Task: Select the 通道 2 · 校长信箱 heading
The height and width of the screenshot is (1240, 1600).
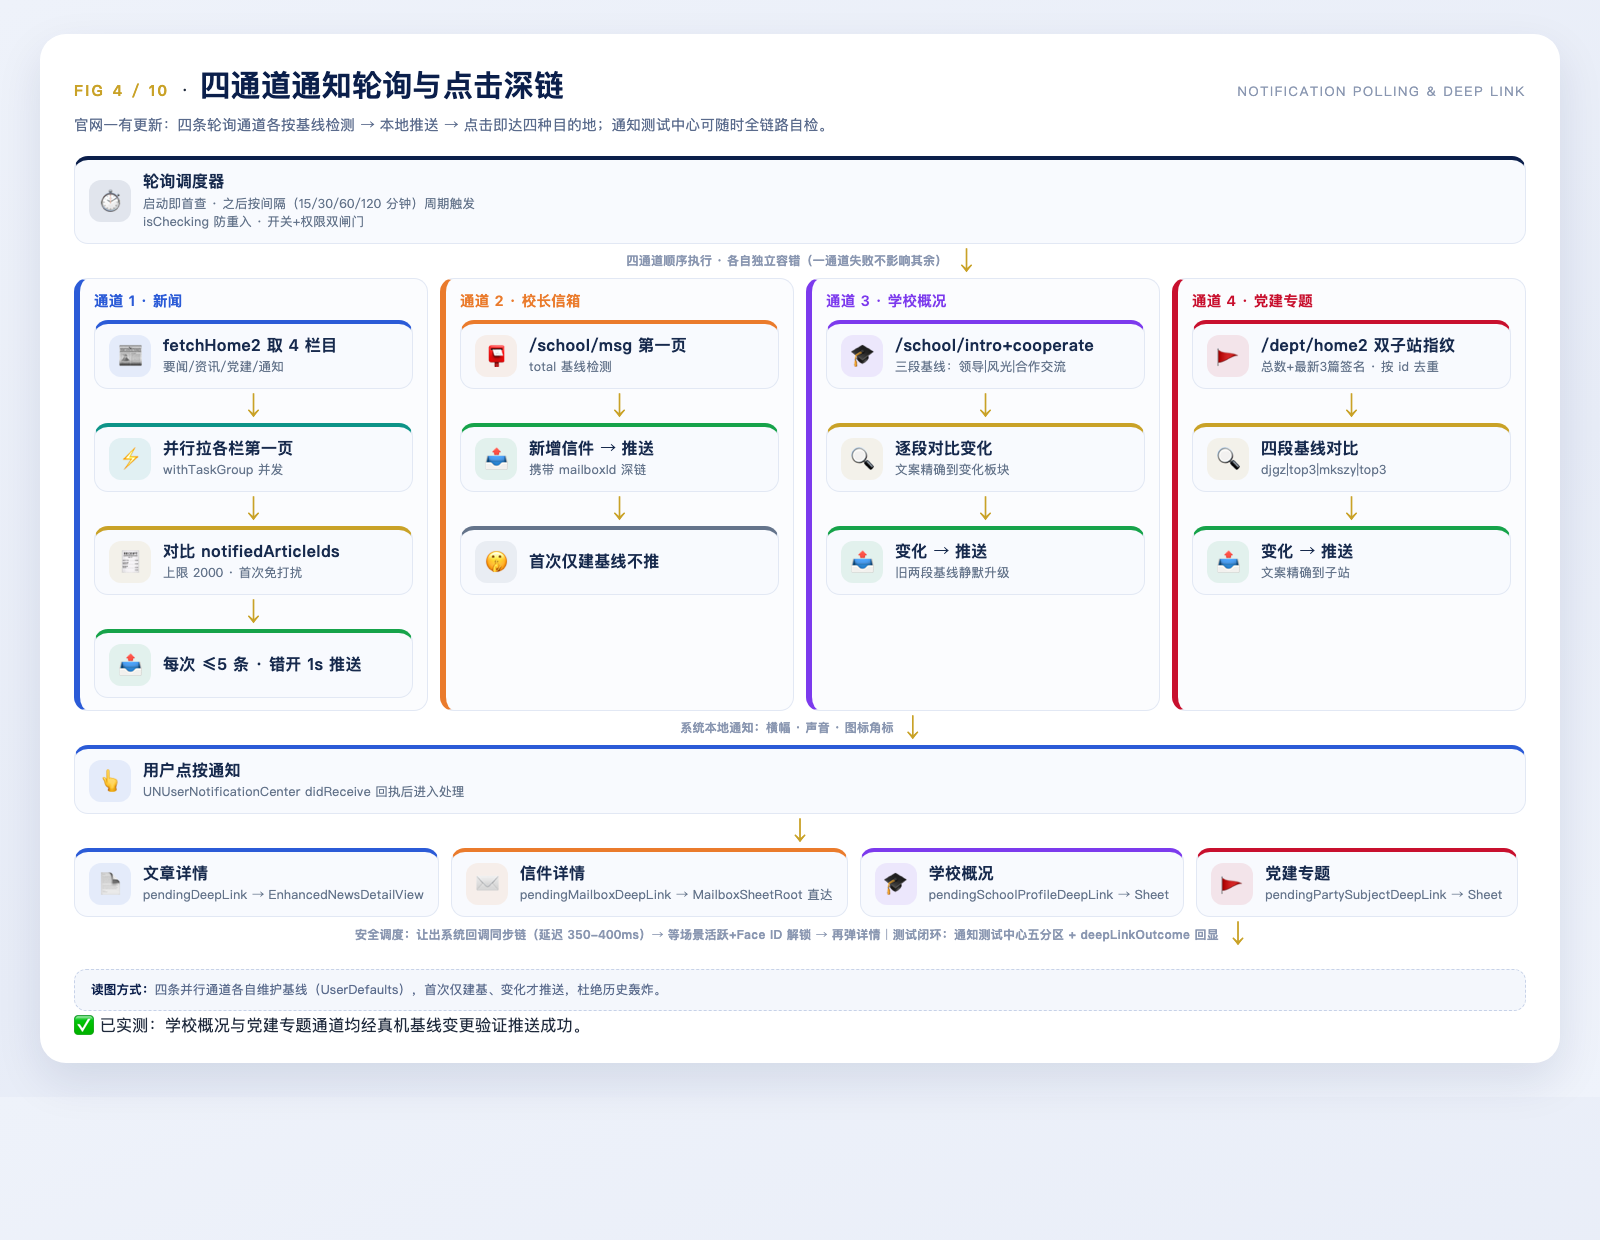Action: tap(520, 301)
